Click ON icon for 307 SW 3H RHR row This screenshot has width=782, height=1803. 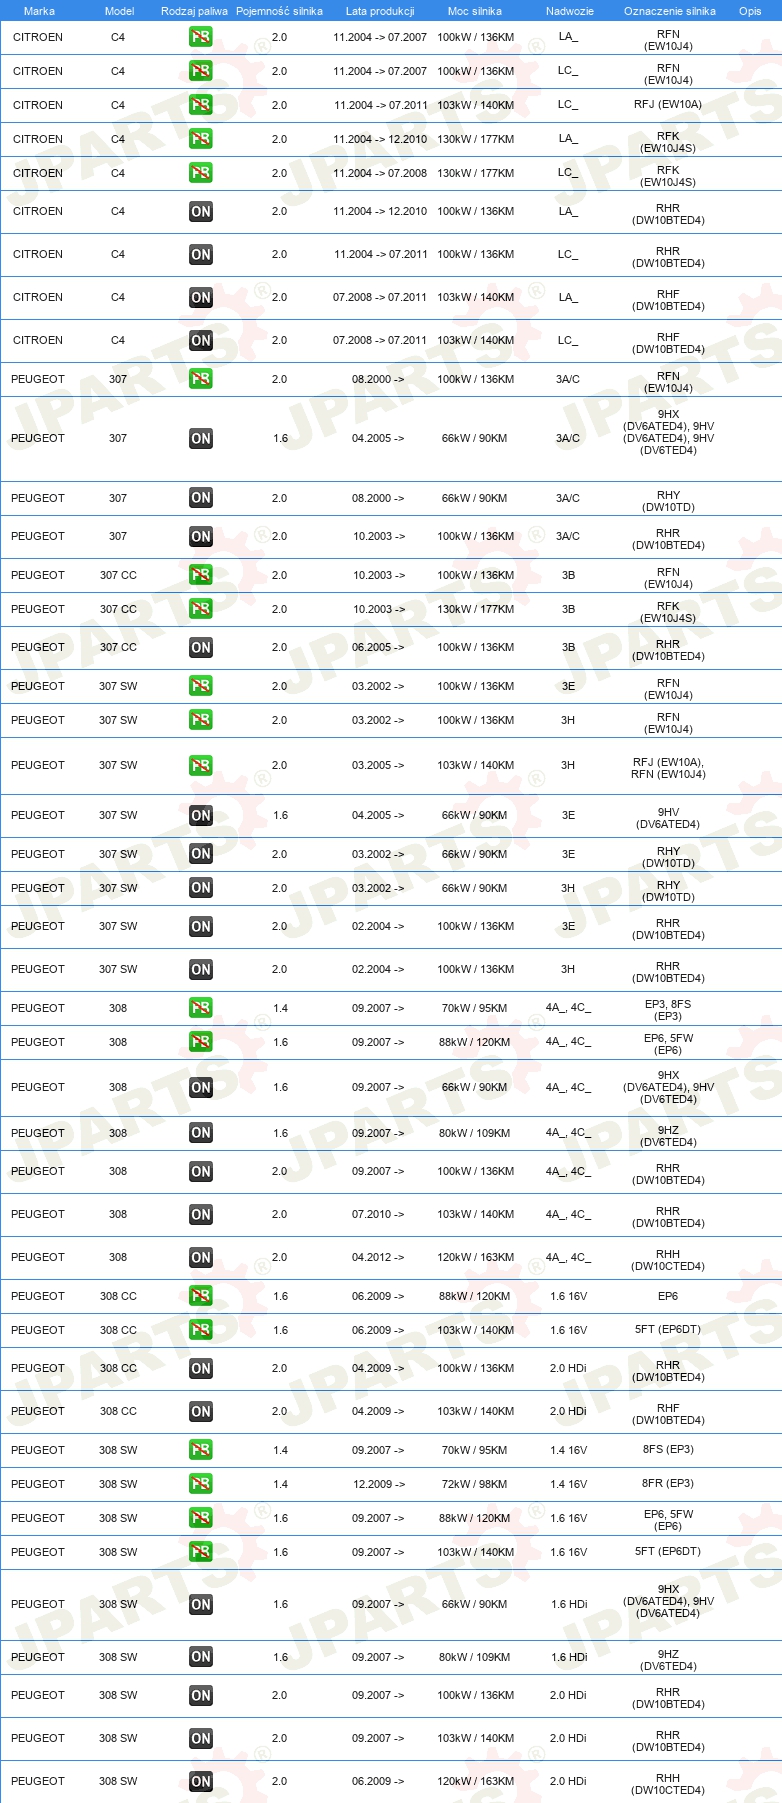[201, 969]
